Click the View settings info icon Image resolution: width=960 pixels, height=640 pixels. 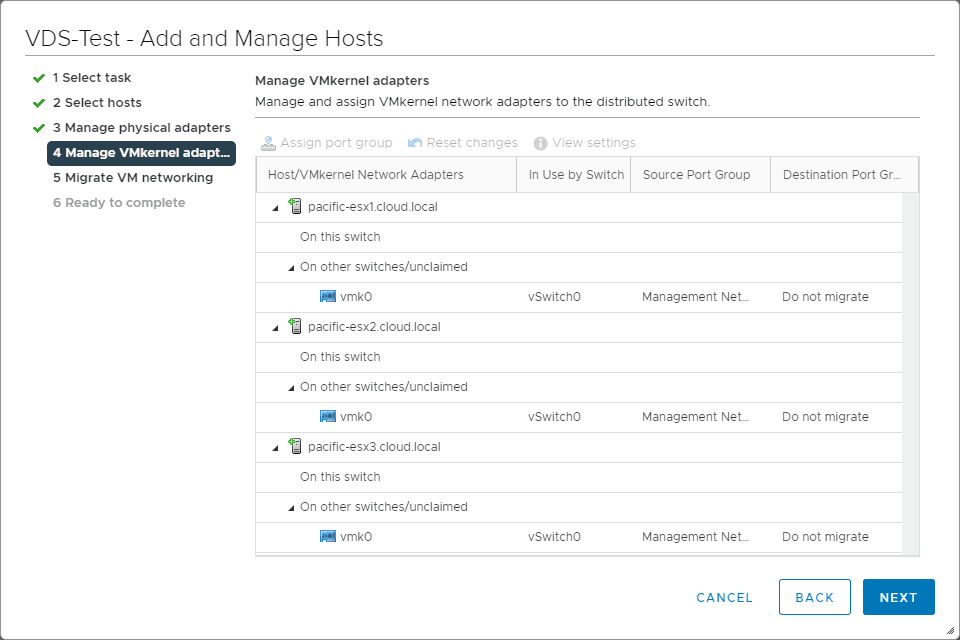(x=541, y=143)
